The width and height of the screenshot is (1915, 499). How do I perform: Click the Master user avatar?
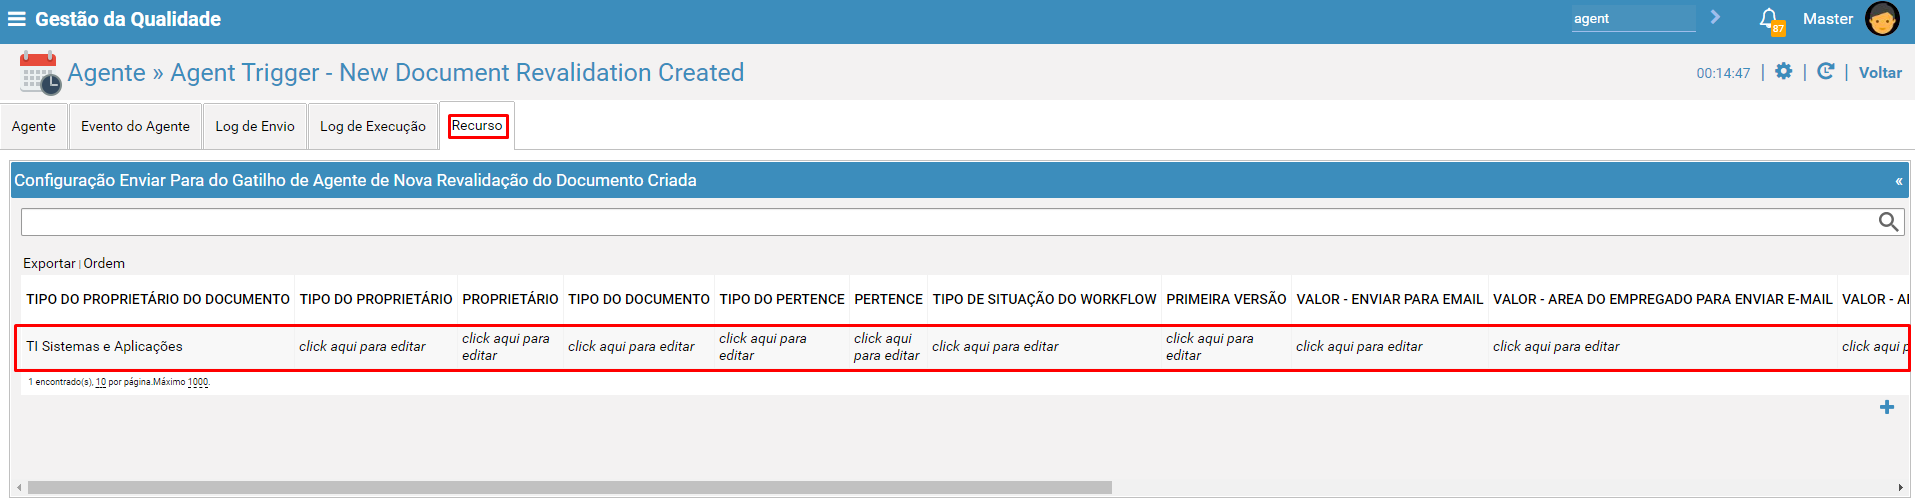tap(1882, 19)
